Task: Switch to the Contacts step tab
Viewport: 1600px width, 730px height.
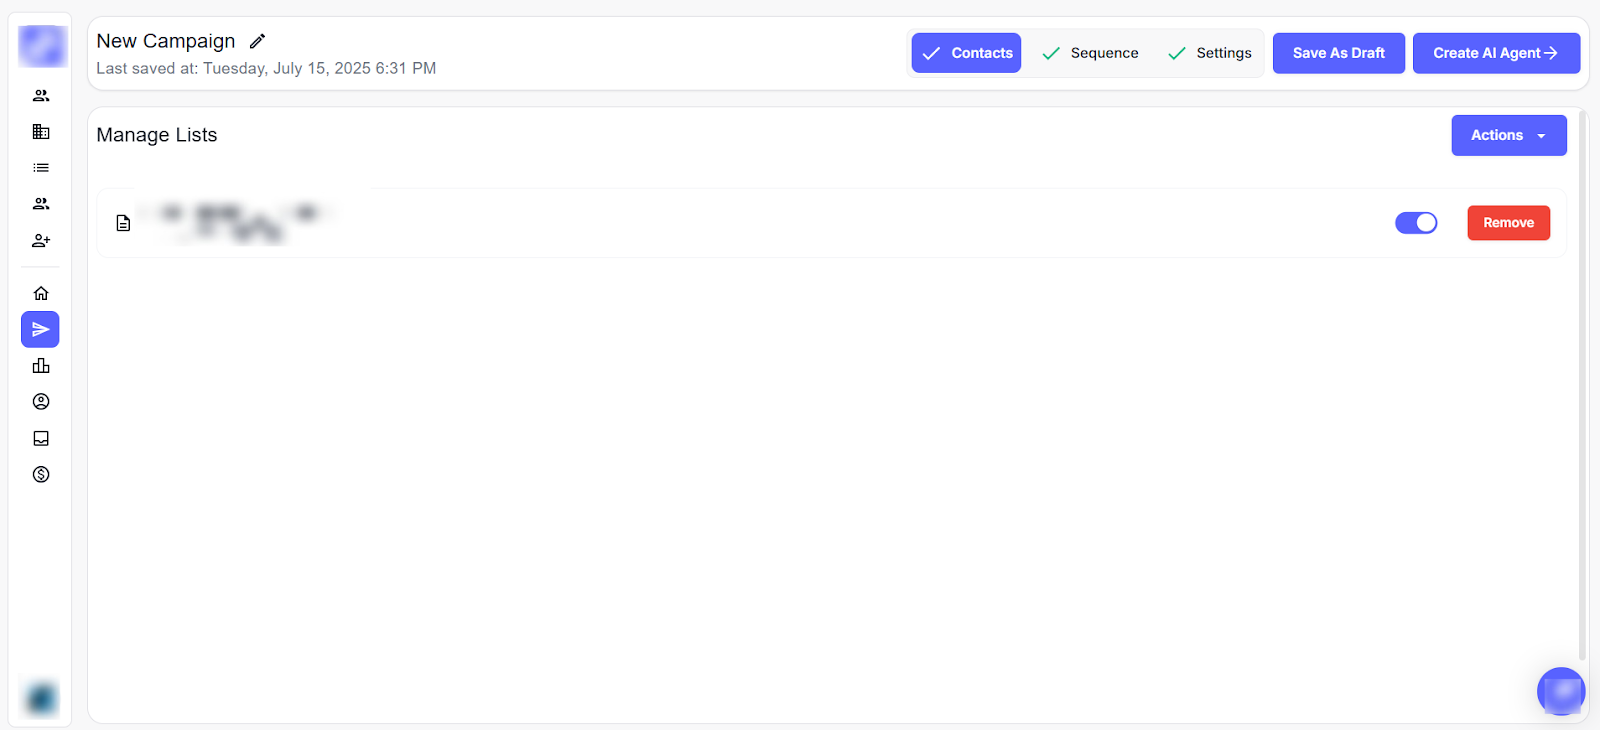Action: pos(966,53)
